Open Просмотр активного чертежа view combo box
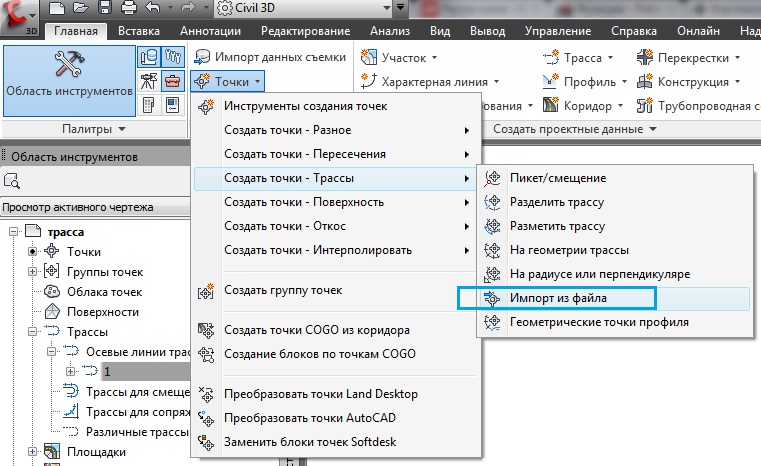 [x=95, y=207]
